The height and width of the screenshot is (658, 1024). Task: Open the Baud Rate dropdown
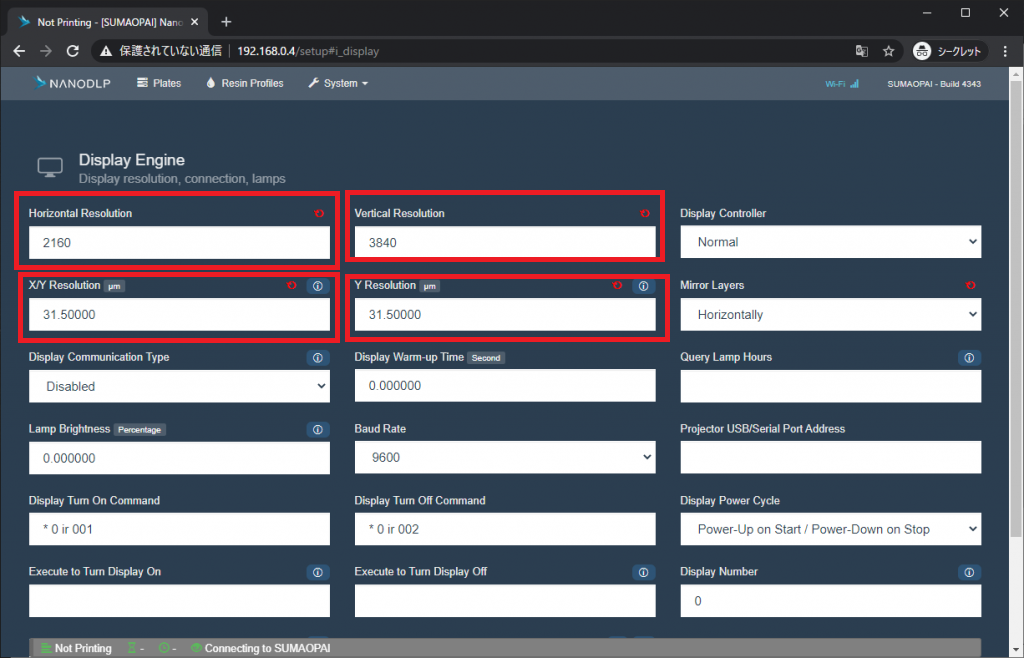[x=505, y=458]
